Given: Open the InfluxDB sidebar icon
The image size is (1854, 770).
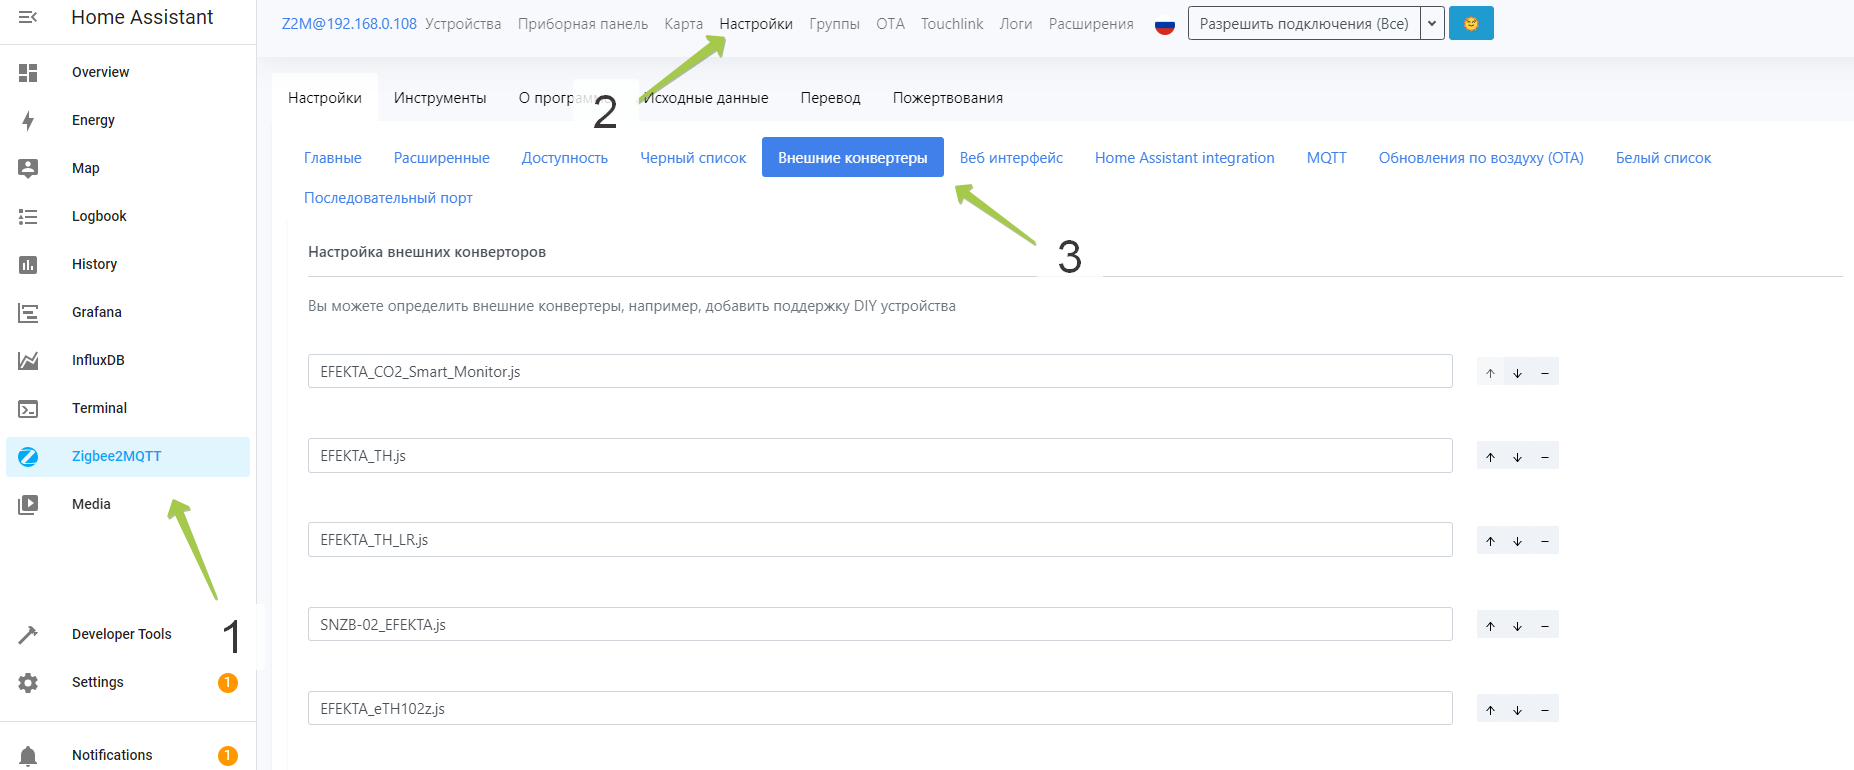Looking at the screenshot, I should click(x=28, y=360).
